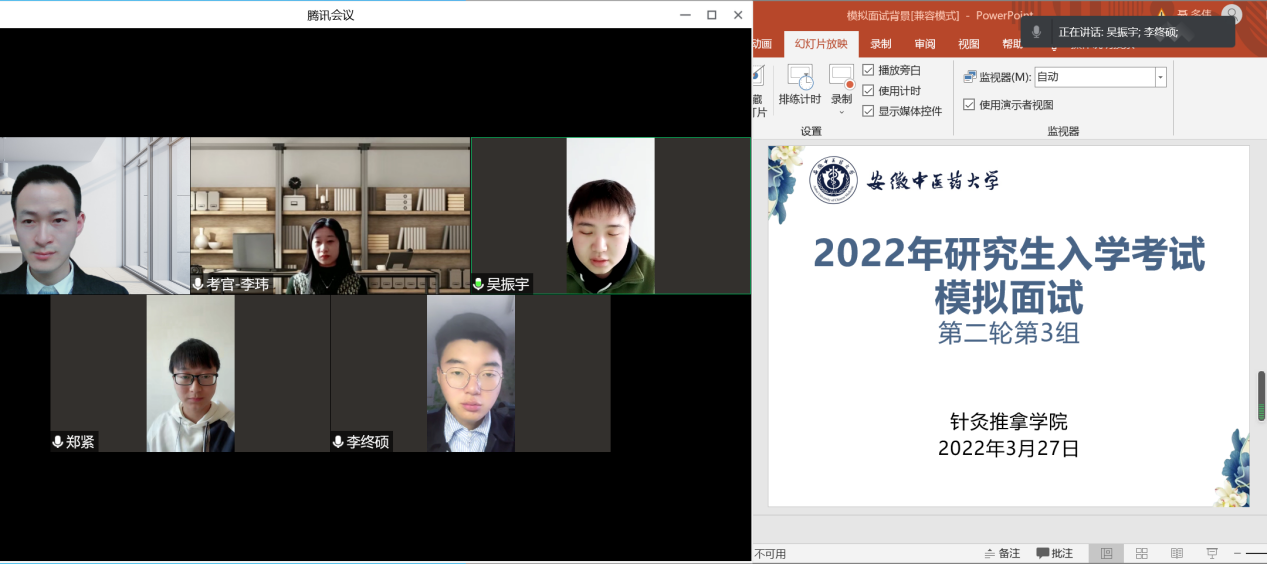Open the 监视器 monitor dropdown
The image size is (1267, 564).
pyautogui.click(x=1160, y=77)
